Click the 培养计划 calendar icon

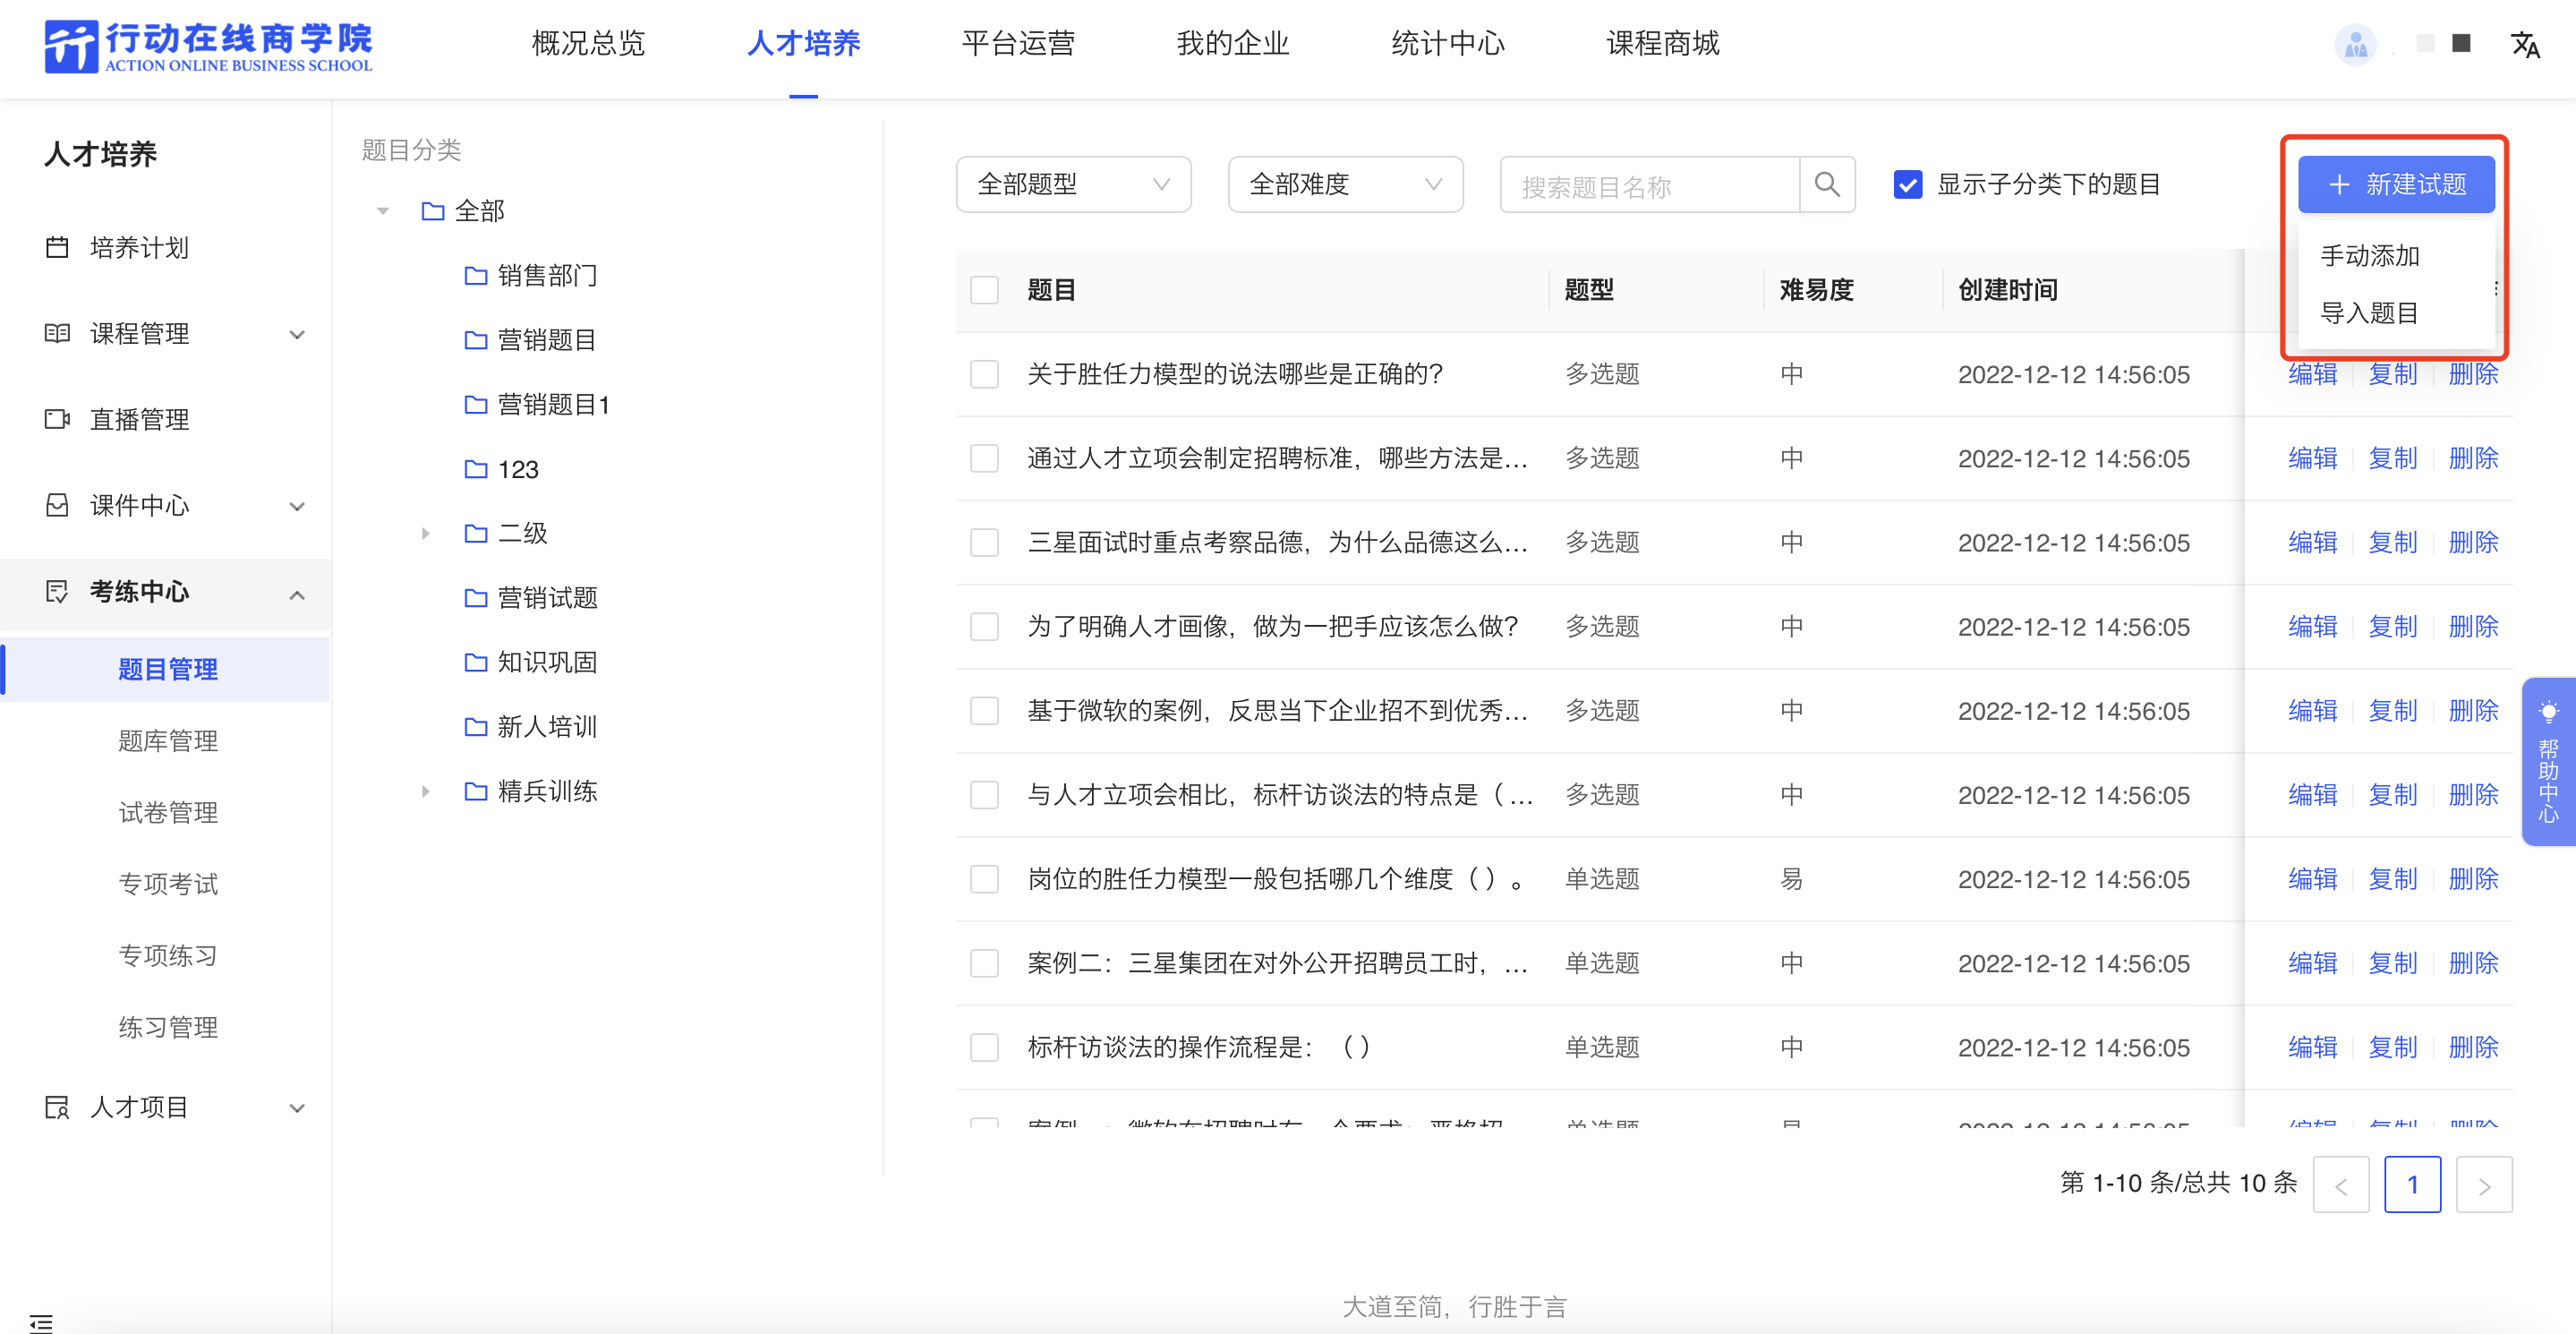[x=58, y=247]
